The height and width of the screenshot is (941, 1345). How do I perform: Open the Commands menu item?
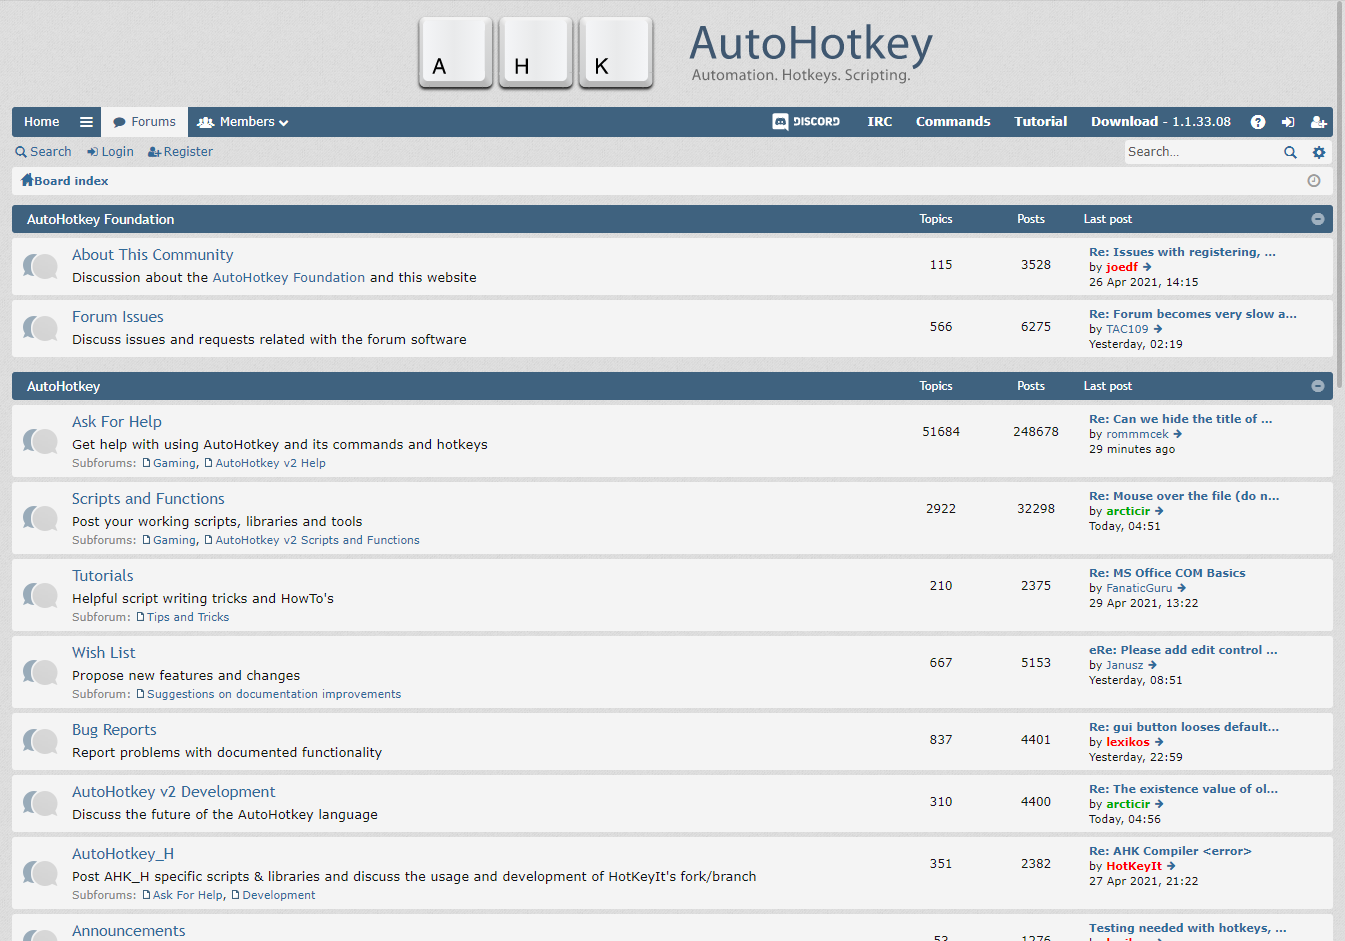pyautogui.click(x=953, y=122)
